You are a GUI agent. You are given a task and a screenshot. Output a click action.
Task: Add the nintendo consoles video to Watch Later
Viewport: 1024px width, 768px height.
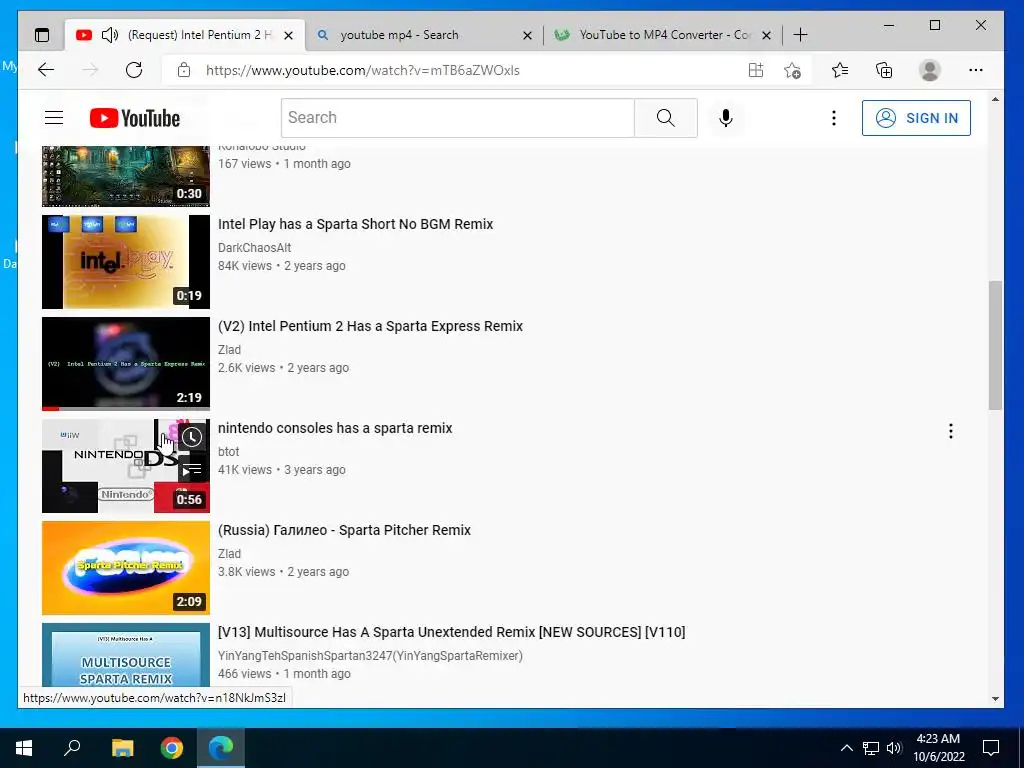[191, 437]
